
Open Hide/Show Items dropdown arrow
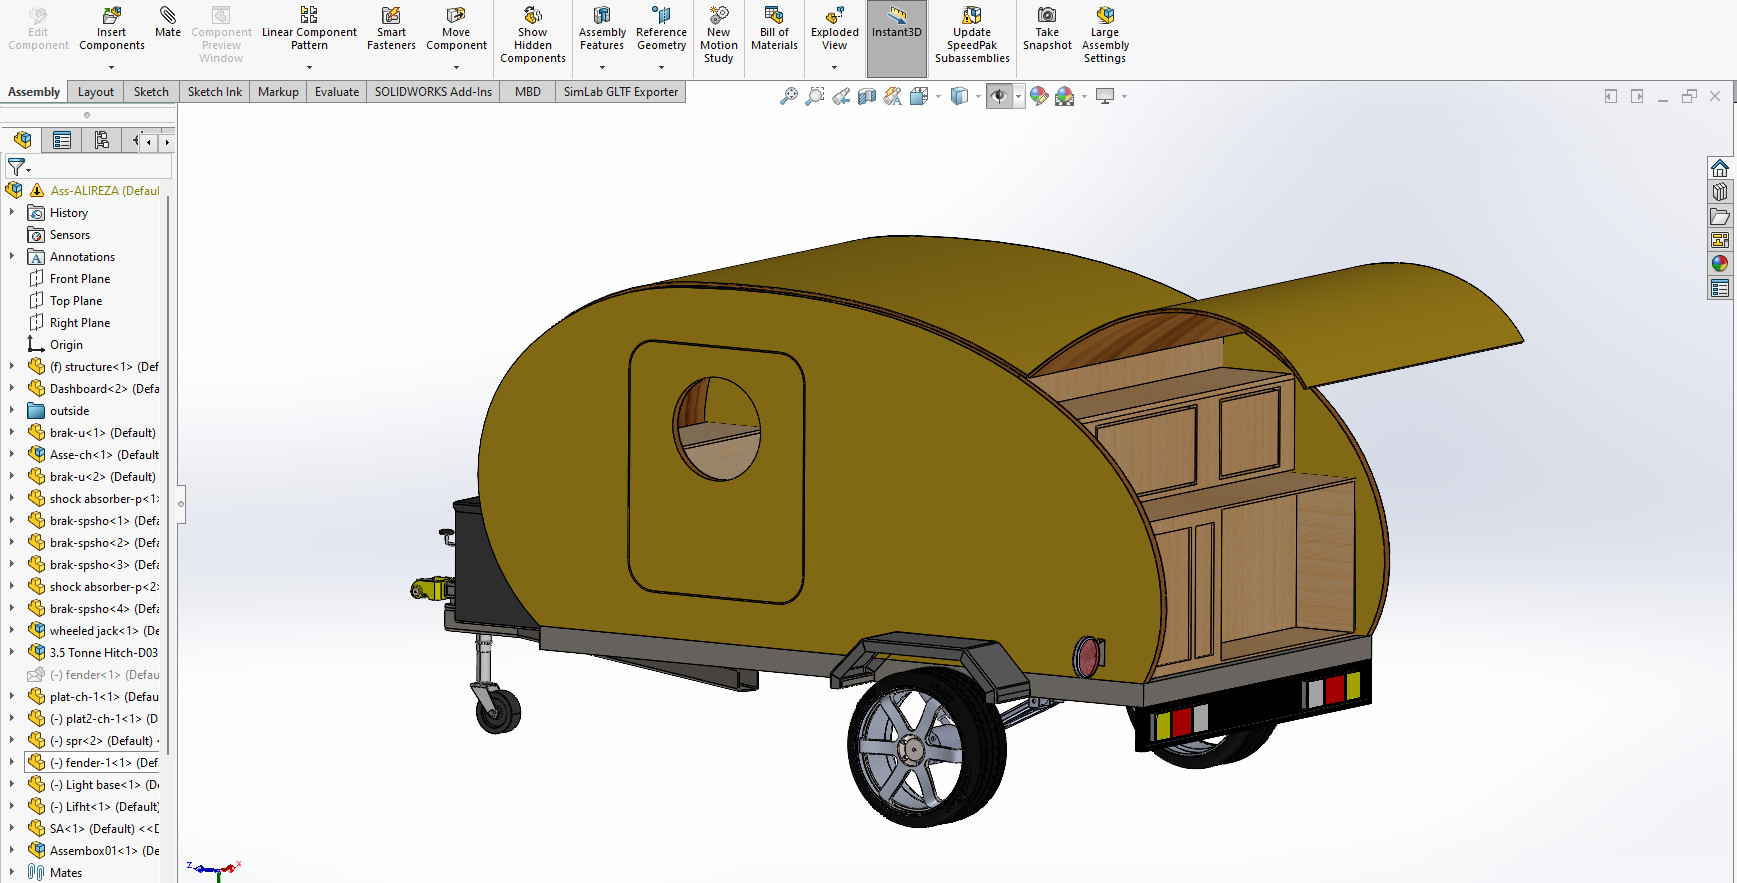click(x=1019, y=97)
